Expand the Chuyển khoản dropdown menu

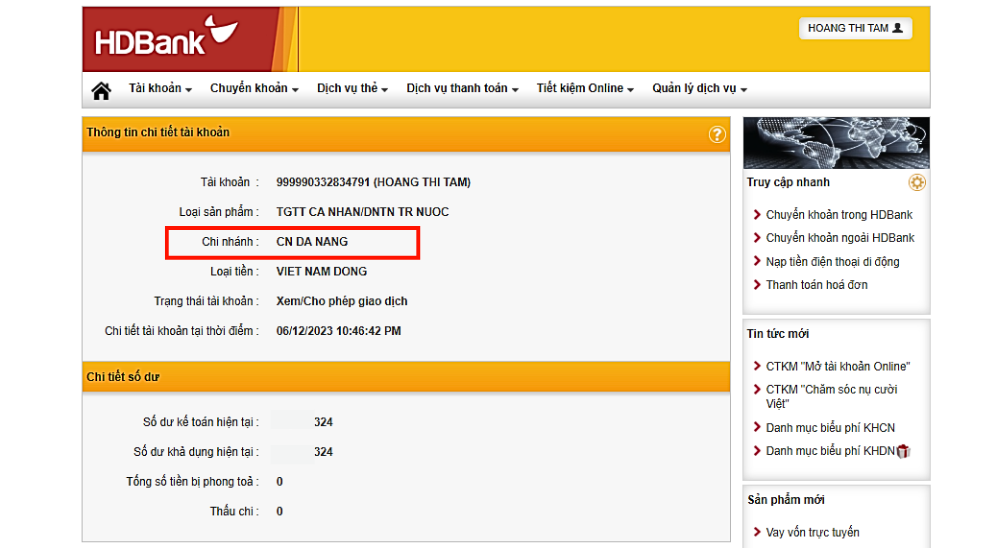pos(255,89)
